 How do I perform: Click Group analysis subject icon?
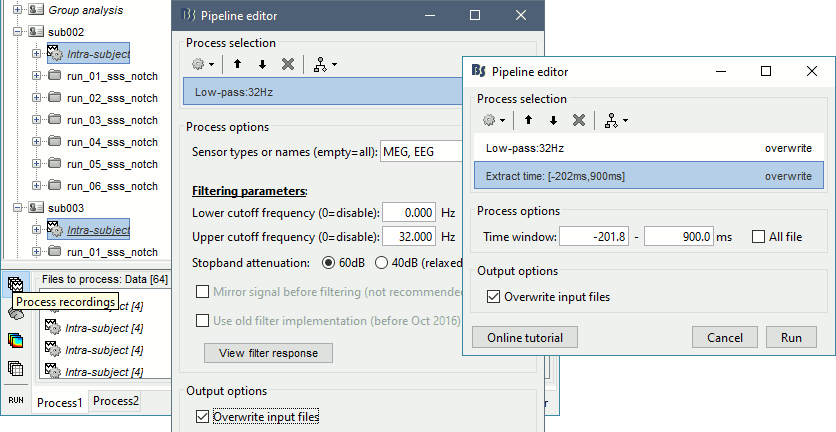tap(36, 10)
